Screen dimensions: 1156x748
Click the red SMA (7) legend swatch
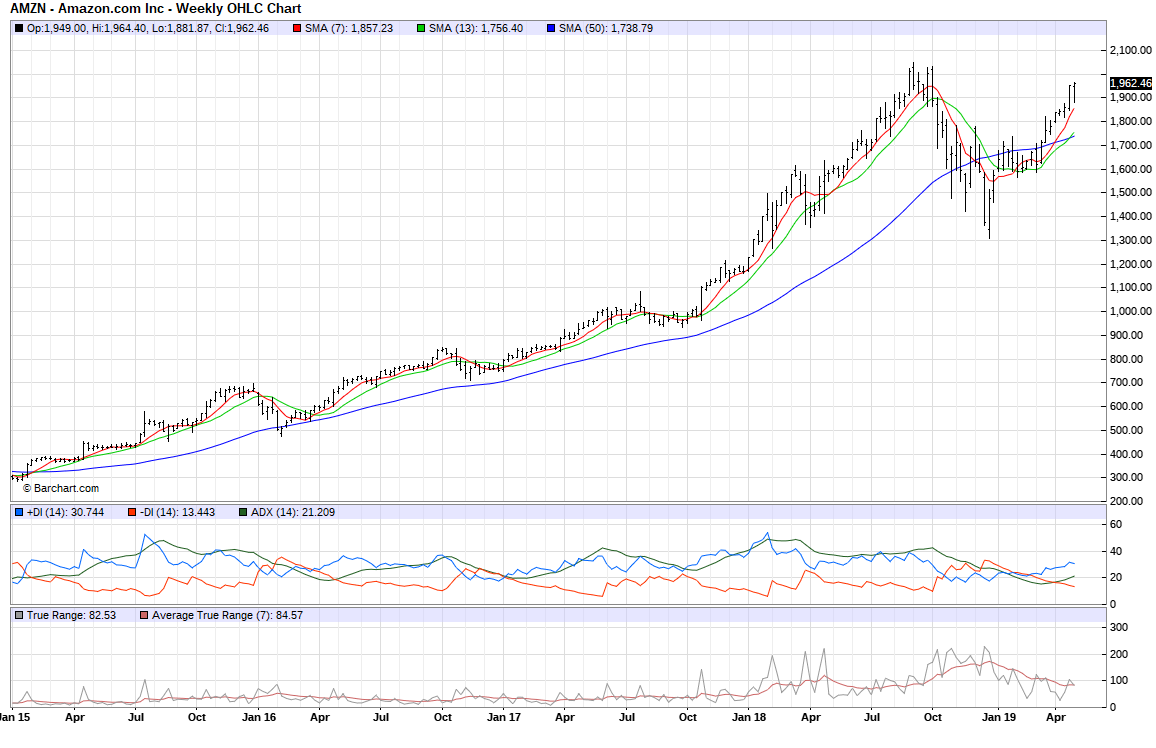click(297, 28)
